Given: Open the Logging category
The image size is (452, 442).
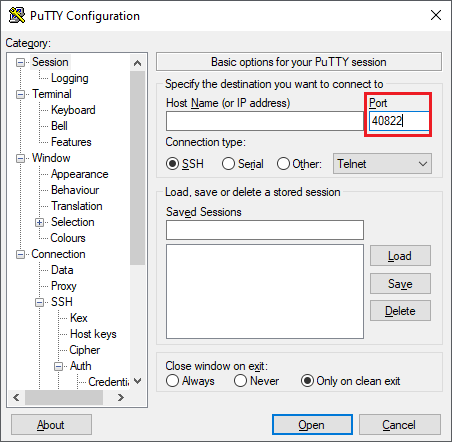Looking at the screenshot, I should tap(69, 78).
